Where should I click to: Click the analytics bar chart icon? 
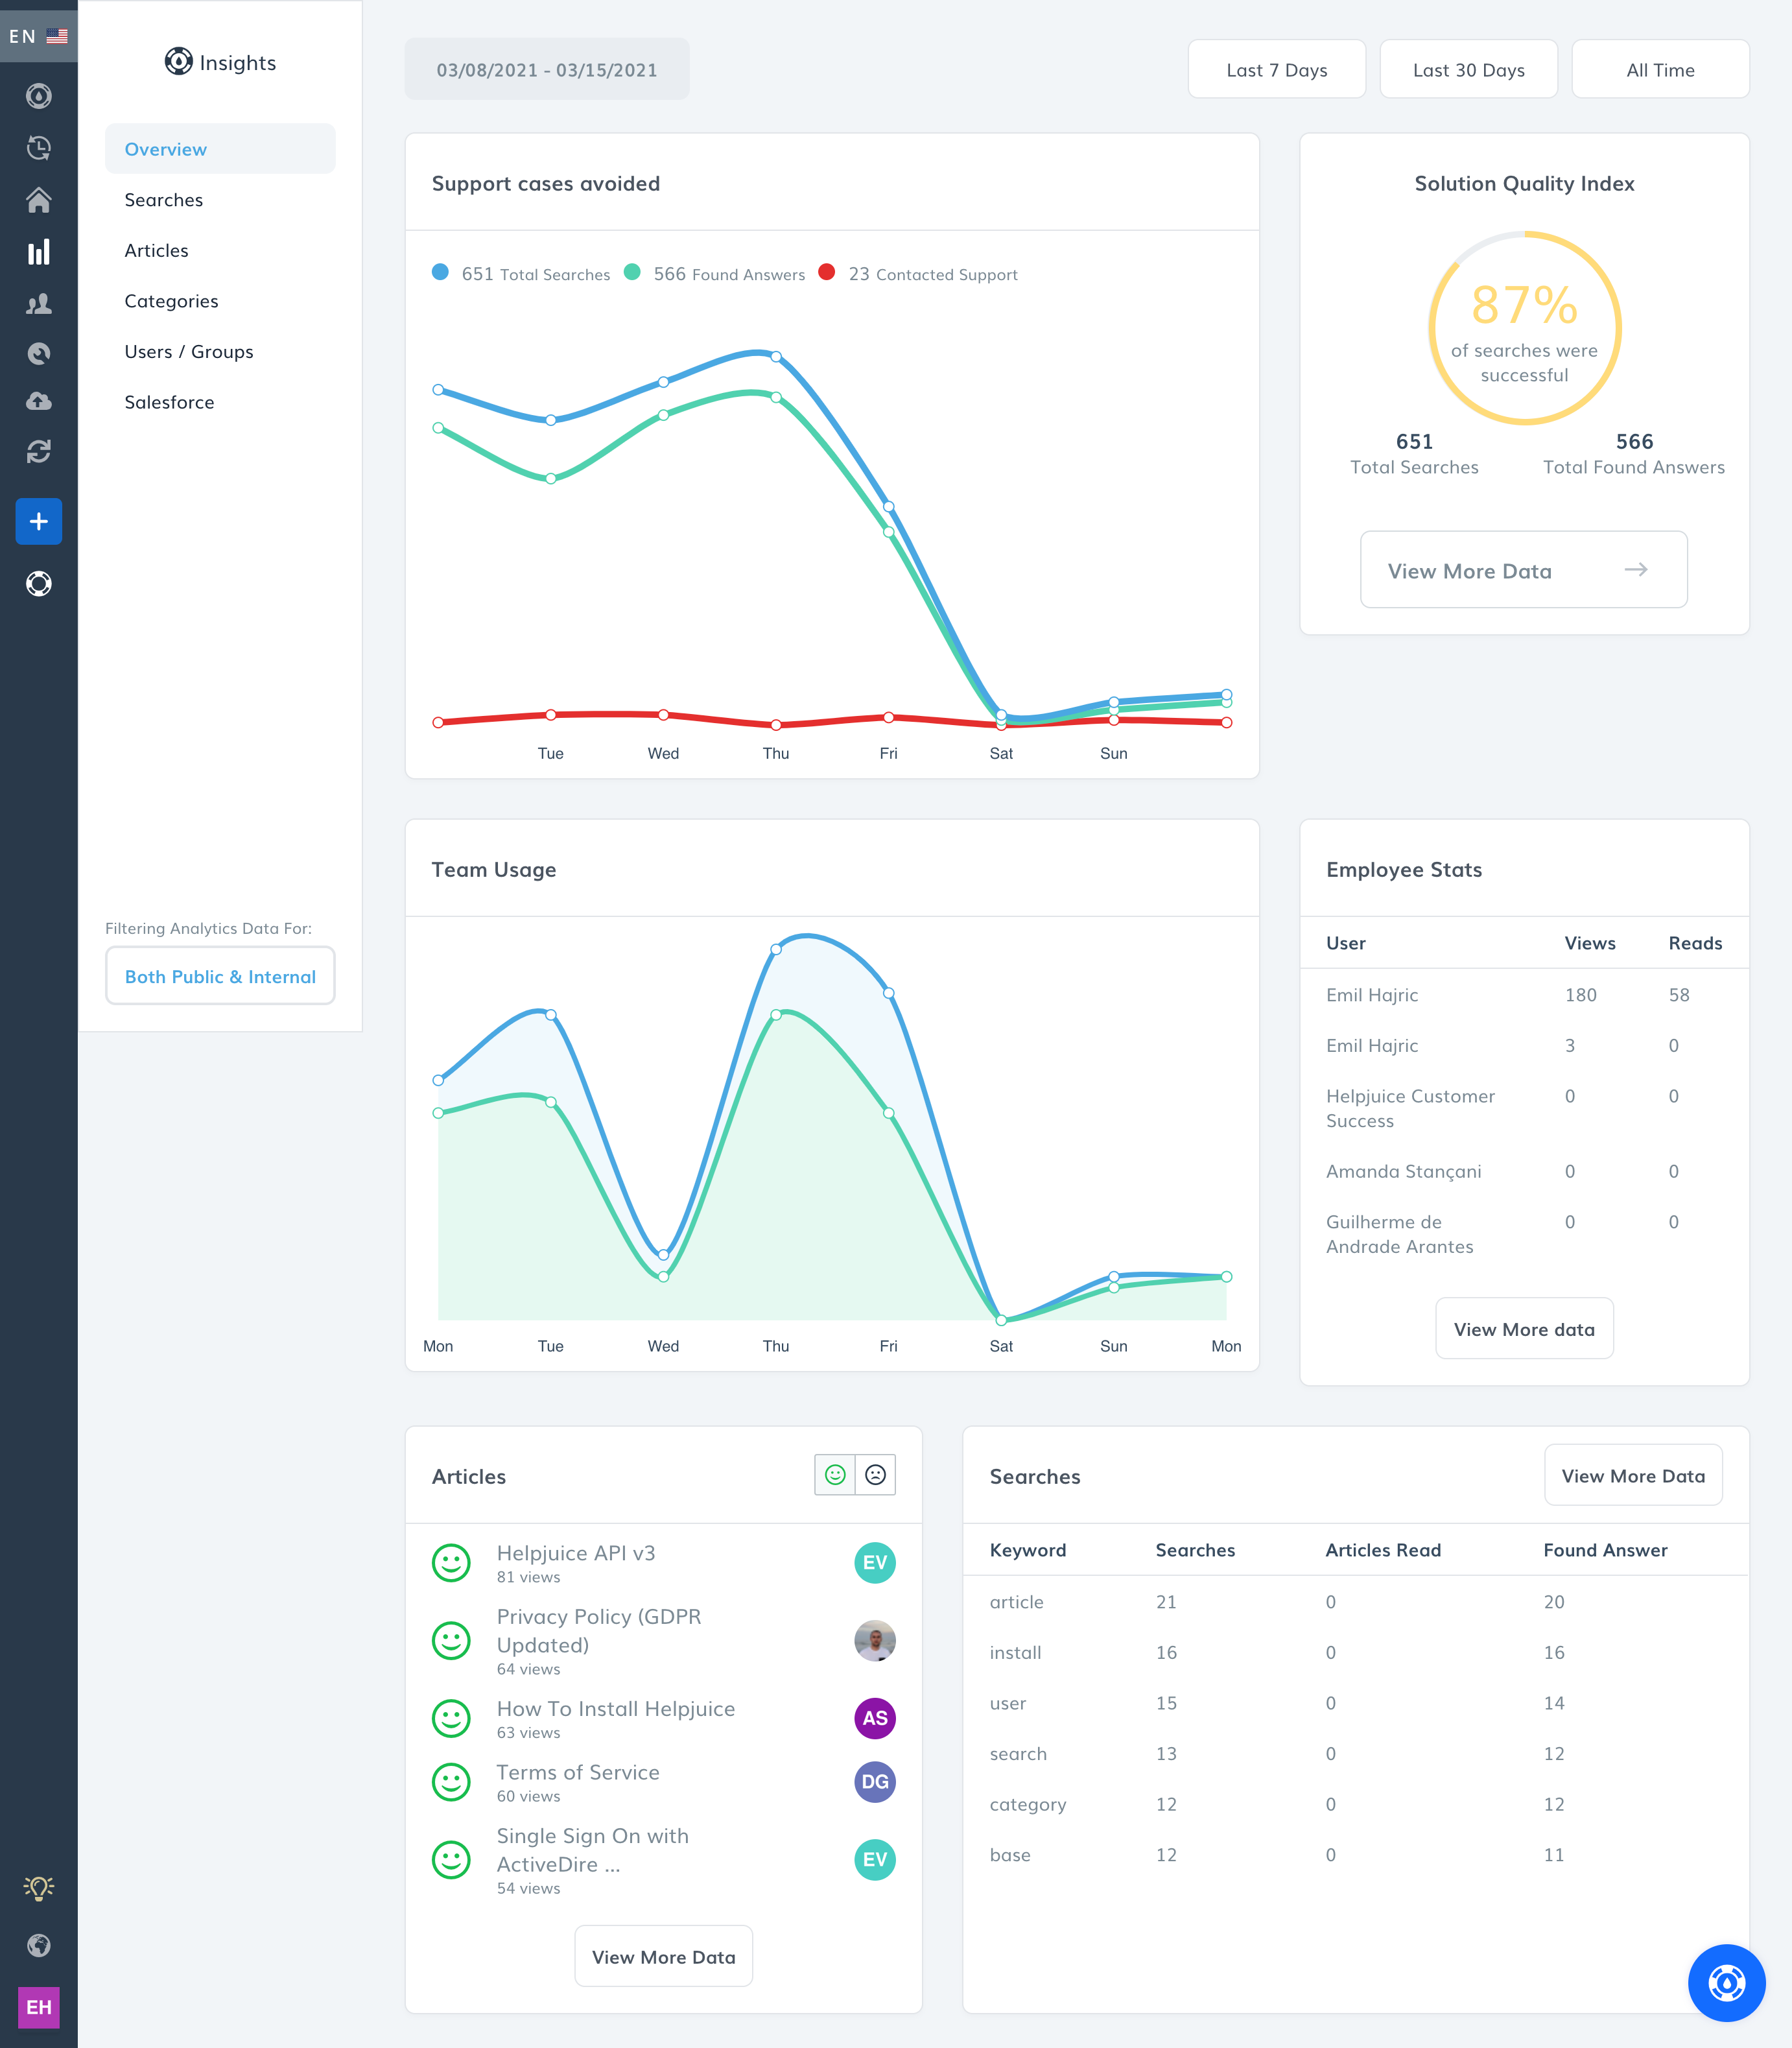(x=38, y=252)
